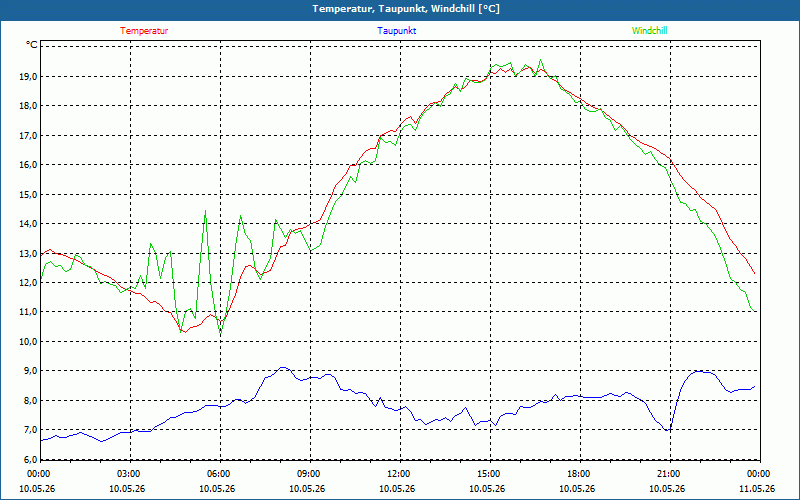Screen dimensions: 800x500
Task: Click the chart title "Temperatur, Taupunkt, Windchill [°C]"
Action: point(406,9)
